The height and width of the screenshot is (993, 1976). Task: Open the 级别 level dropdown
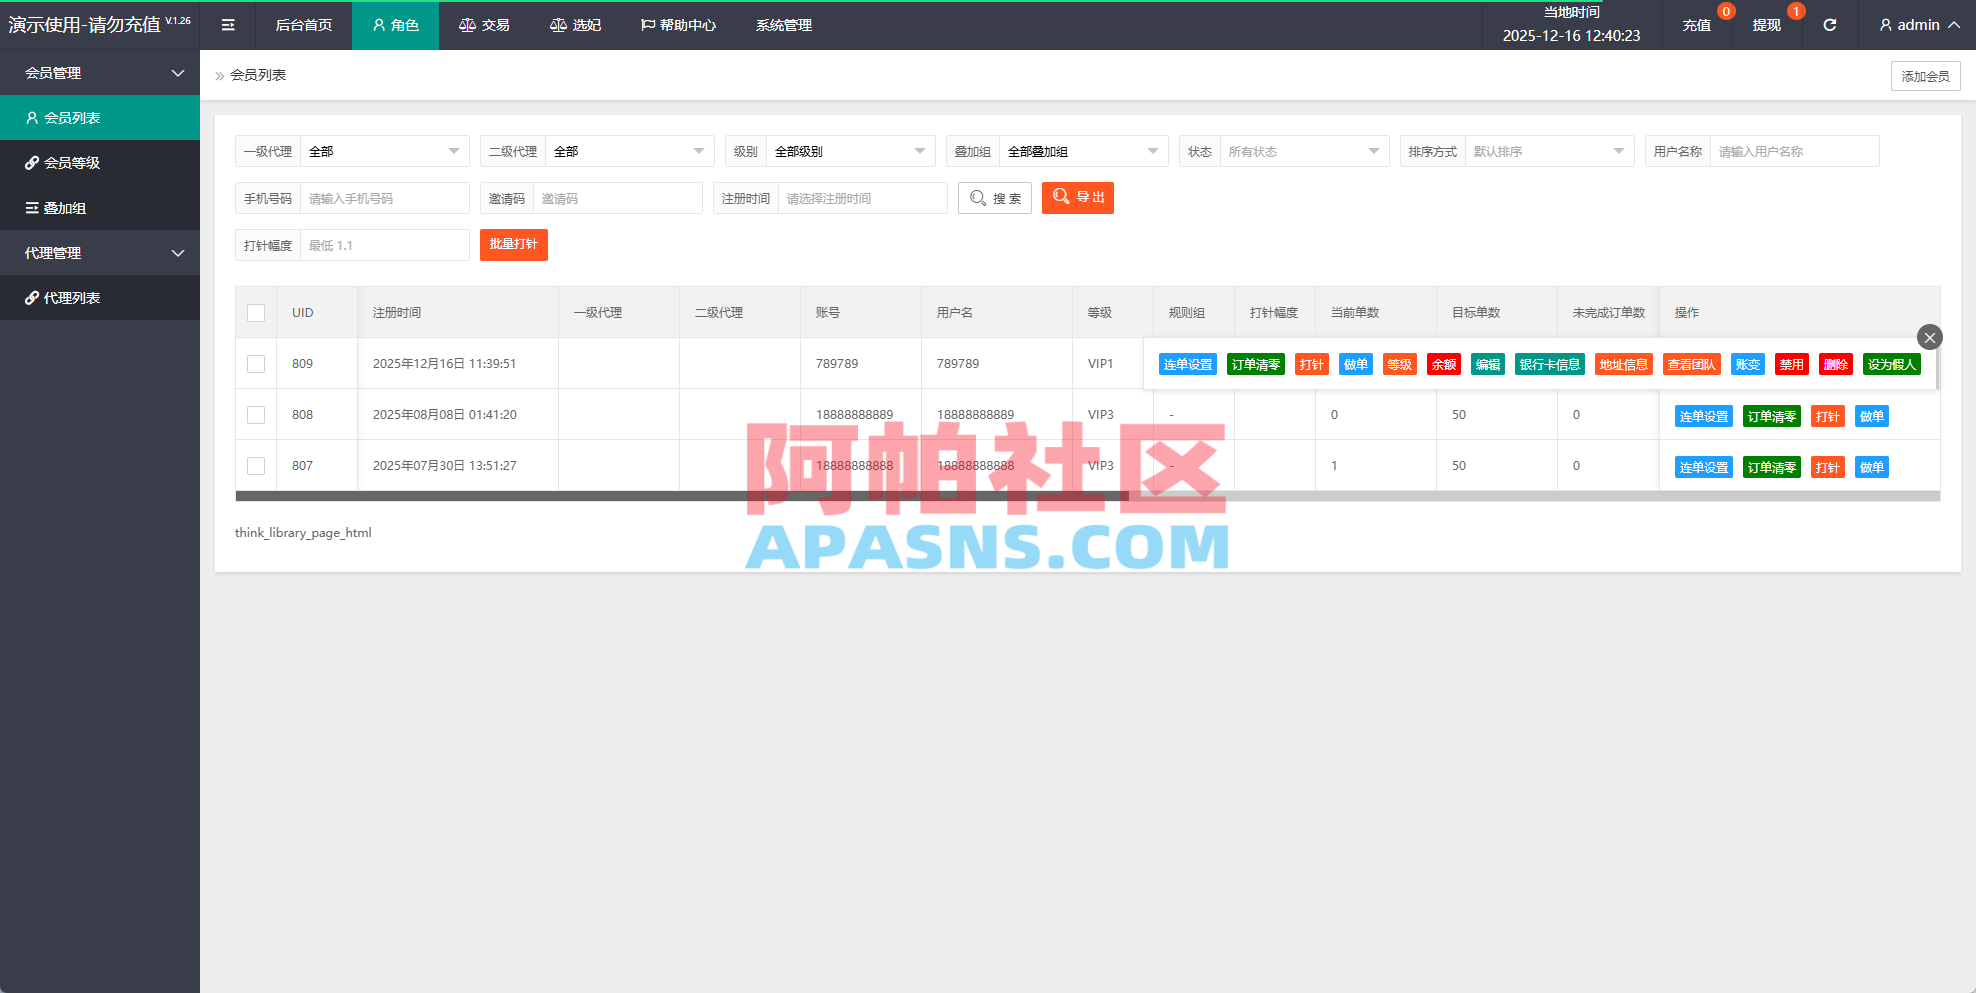[851, 151]
